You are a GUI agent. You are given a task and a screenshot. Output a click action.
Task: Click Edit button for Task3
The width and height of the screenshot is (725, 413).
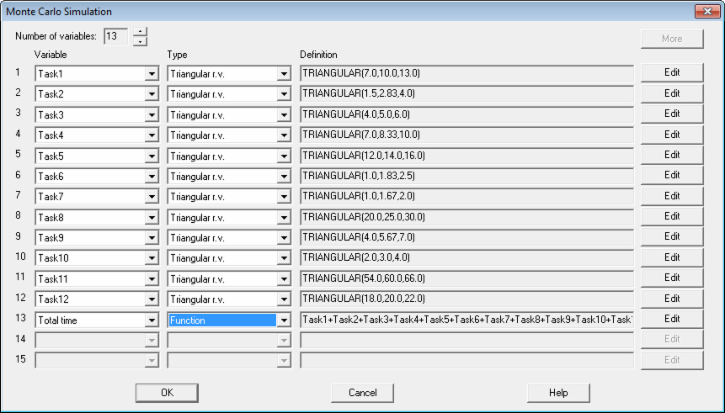(x=672, y=114)
